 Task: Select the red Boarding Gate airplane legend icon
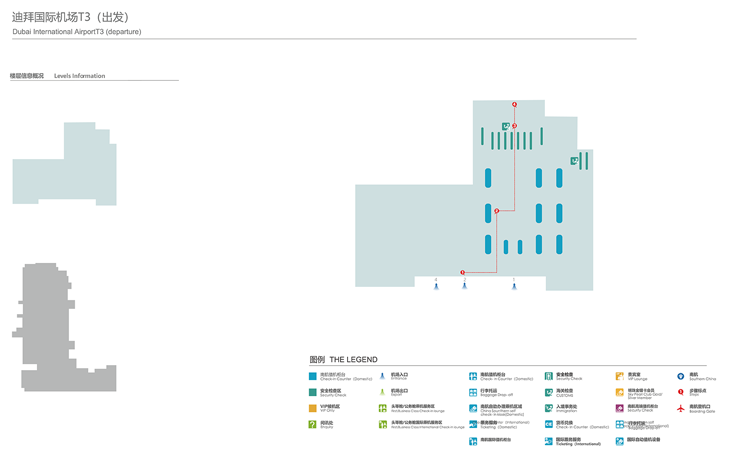point(680,408)
